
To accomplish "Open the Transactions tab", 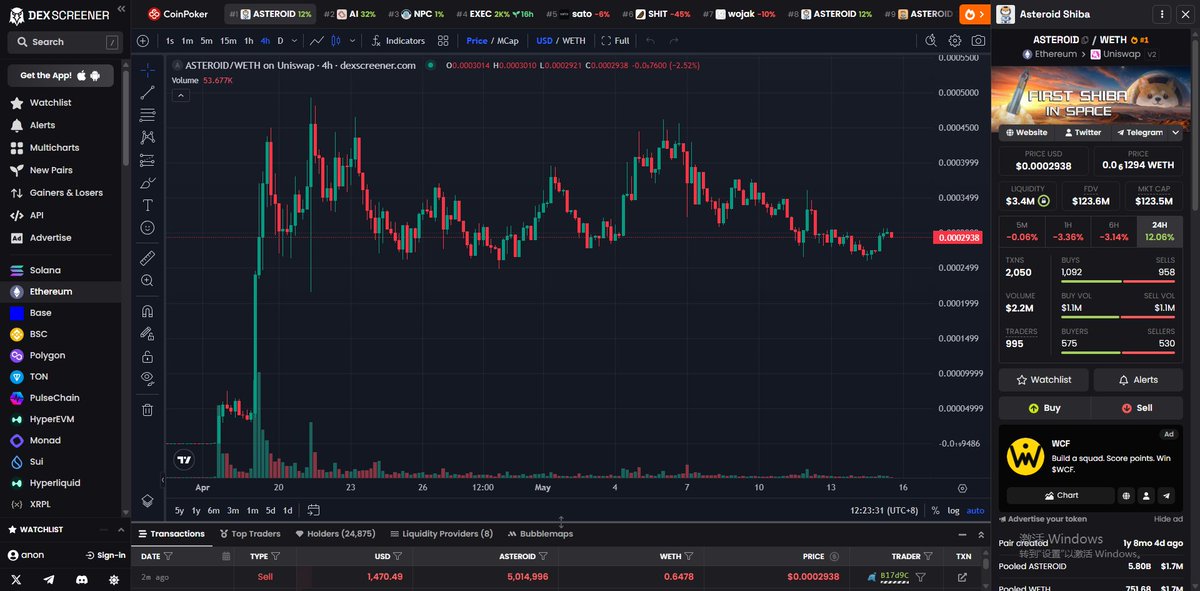I will (x=171, y=534).
